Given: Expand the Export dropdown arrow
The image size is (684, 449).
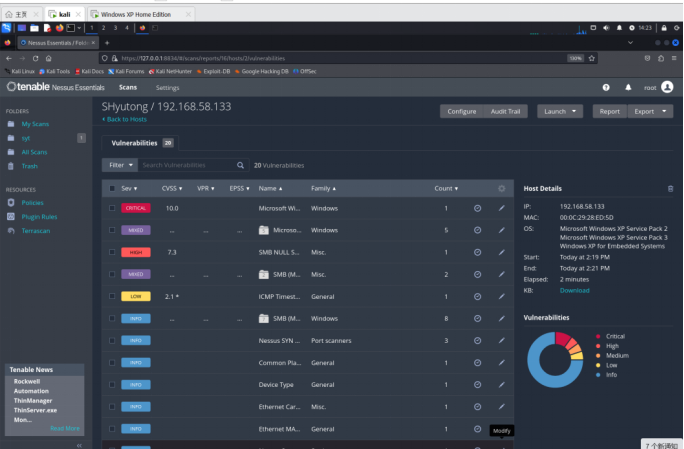Looking at the screenshot, I should click(x=664, y=111).
